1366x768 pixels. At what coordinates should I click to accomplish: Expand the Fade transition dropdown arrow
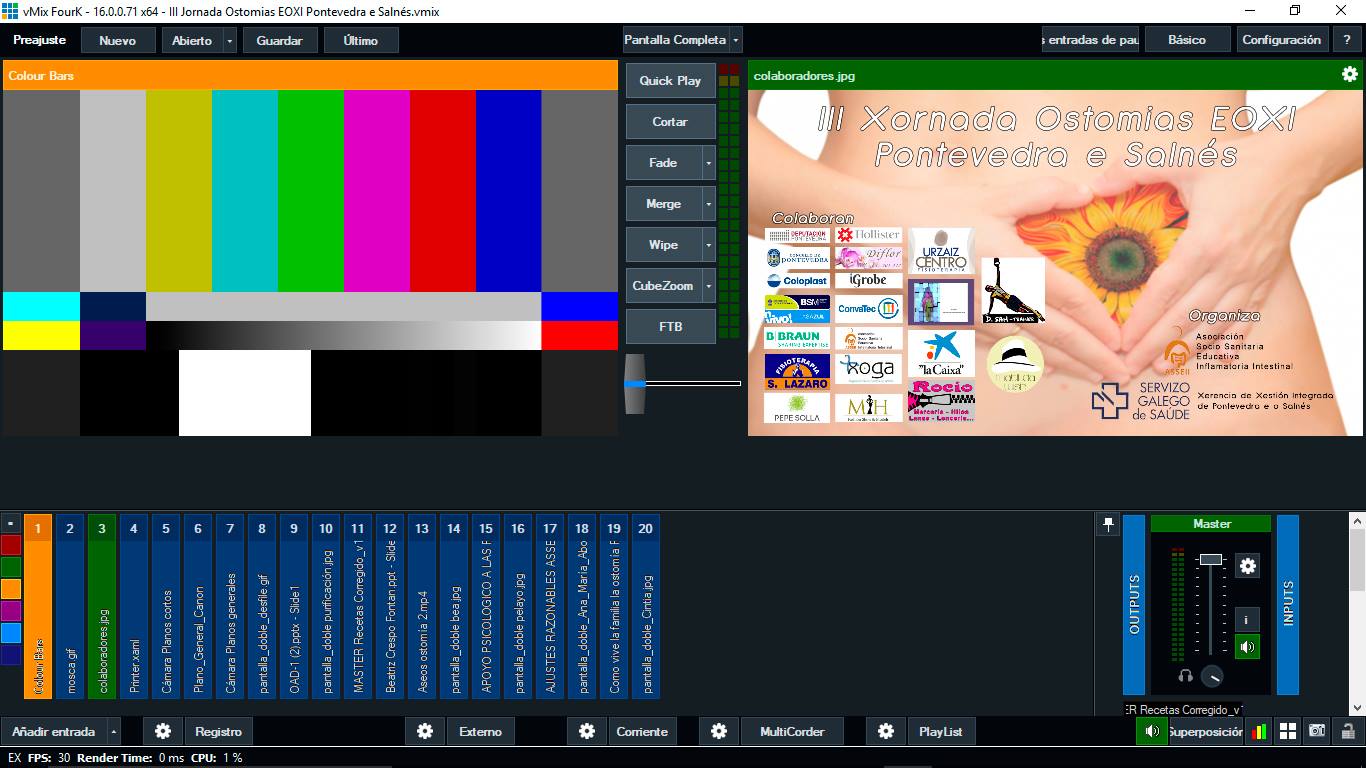(709, 163)
